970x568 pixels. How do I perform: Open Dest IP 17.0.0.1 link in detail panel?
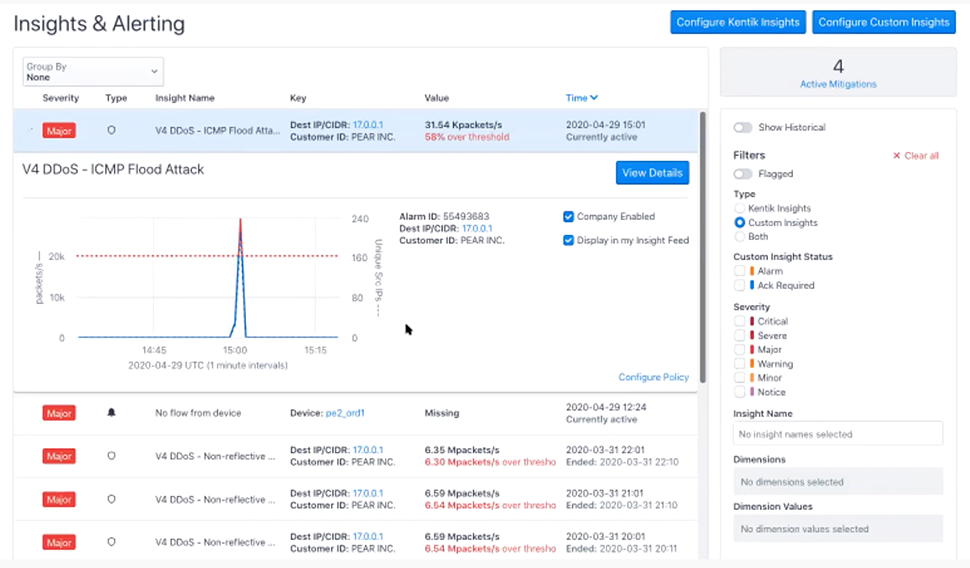[477, 228]
